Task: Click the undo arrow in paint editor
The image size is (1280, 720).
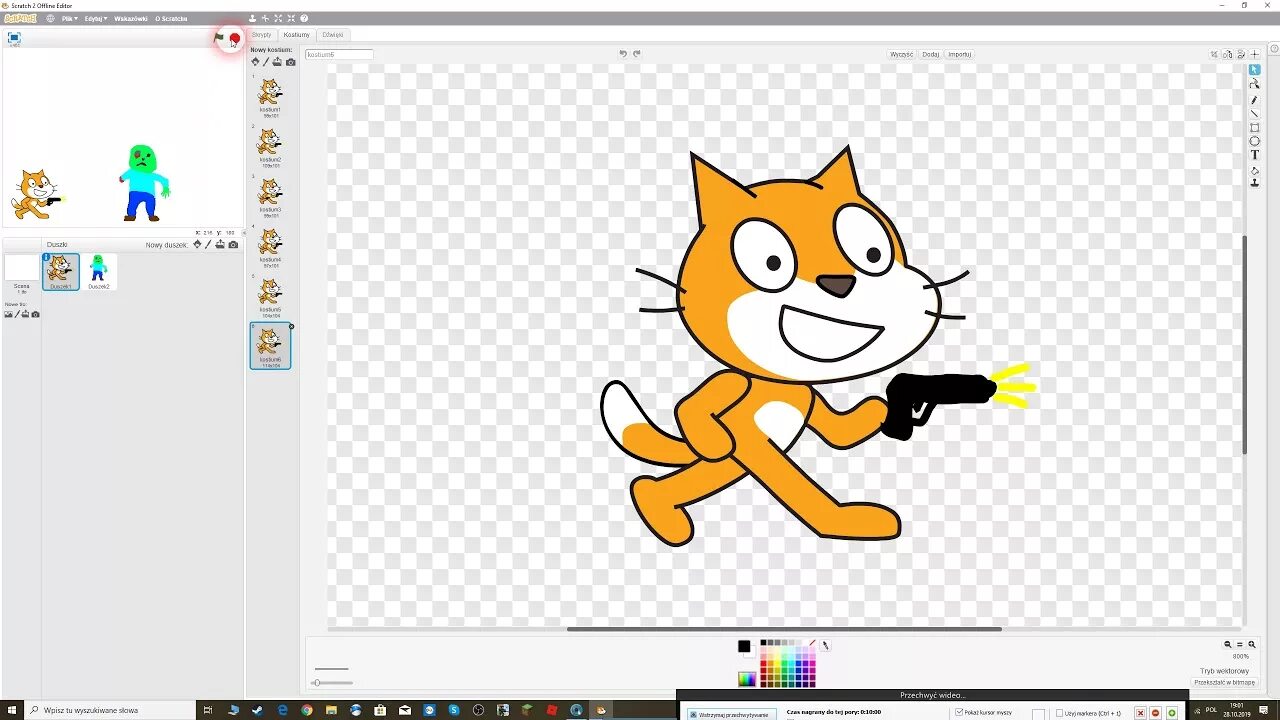Action: click(x=623, y=54)
